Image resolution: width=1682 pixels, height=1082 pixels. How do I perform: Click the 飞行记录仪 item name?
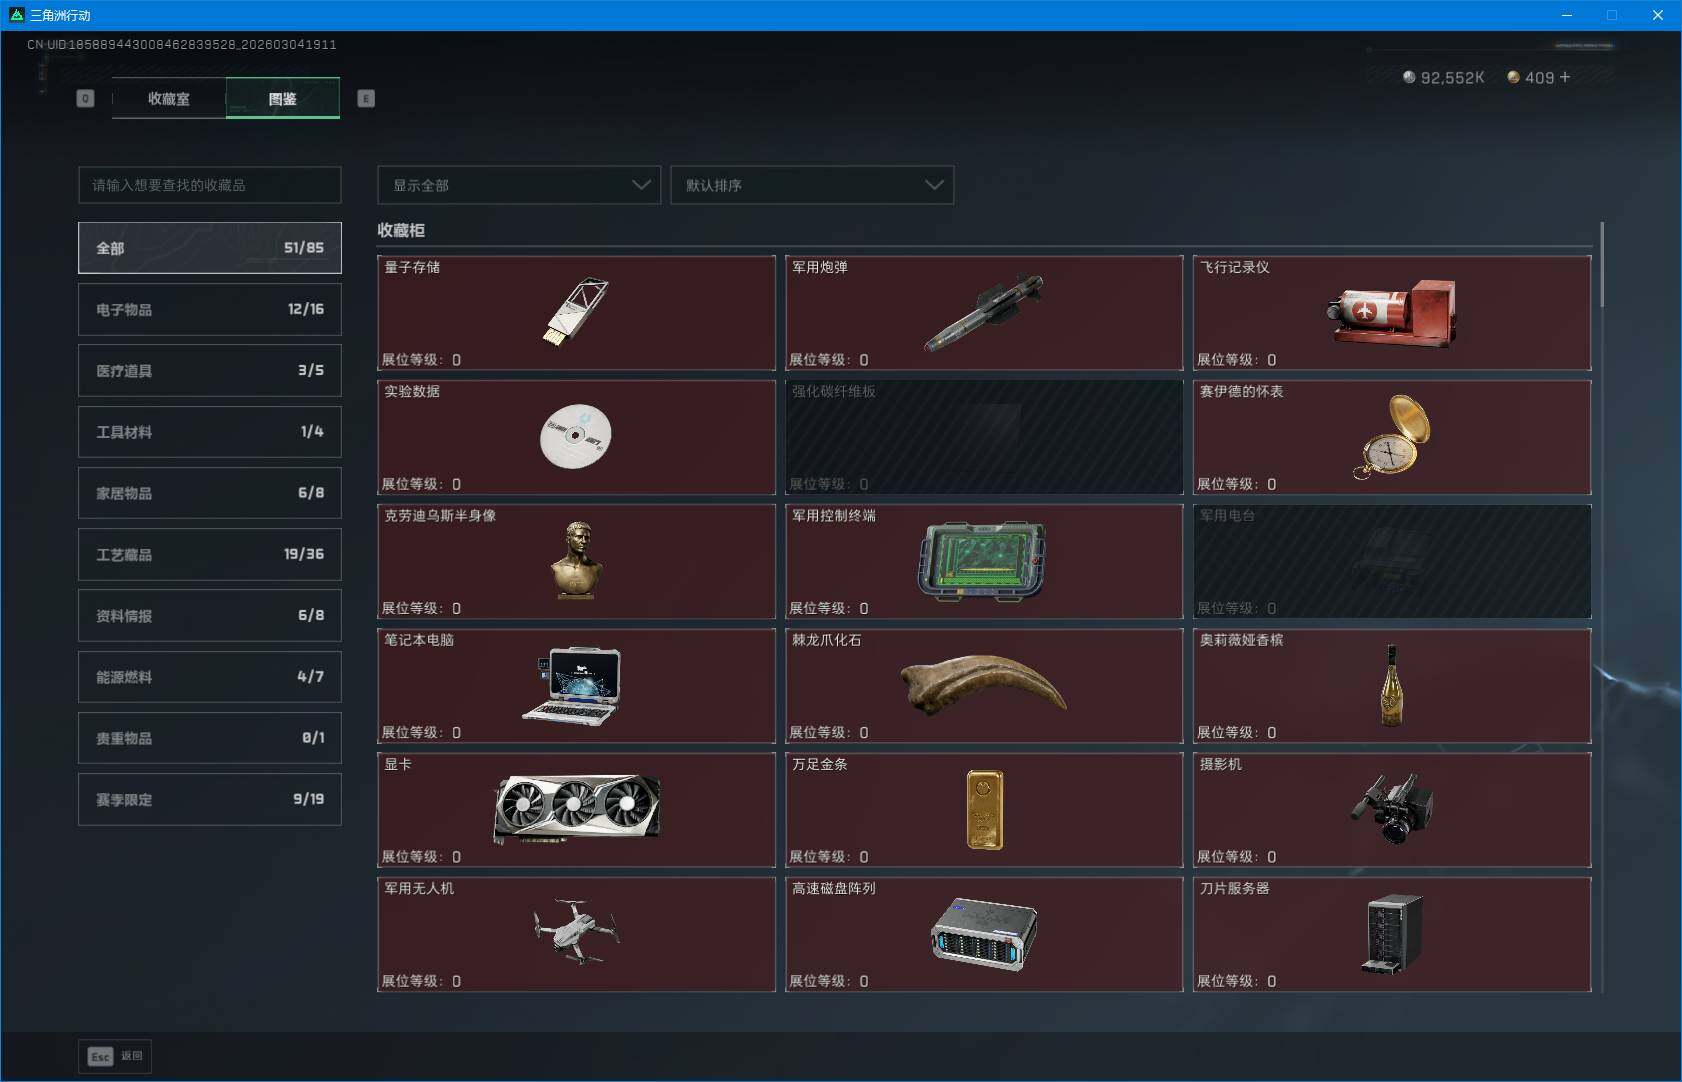pos(1235,267)
